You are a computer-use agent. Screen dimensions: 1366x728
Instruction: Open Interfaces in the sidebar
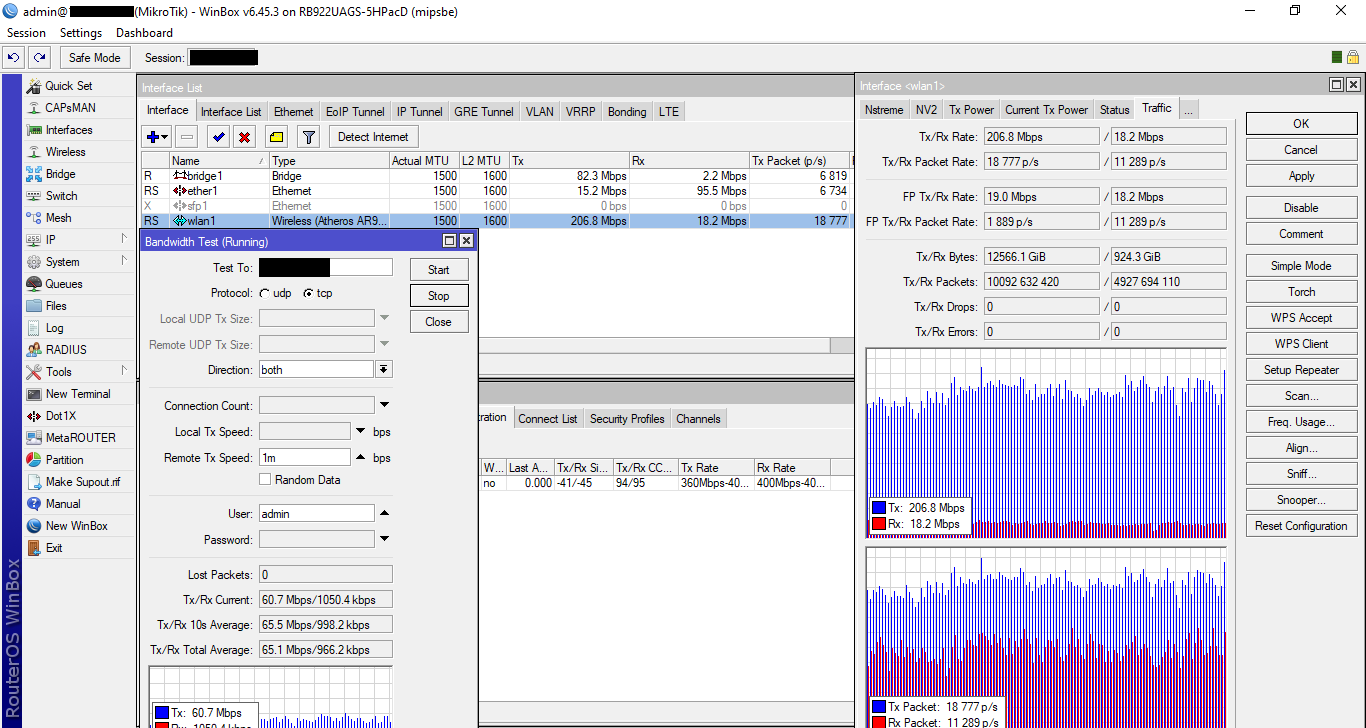pyautogui.click(x=68, y=130)
